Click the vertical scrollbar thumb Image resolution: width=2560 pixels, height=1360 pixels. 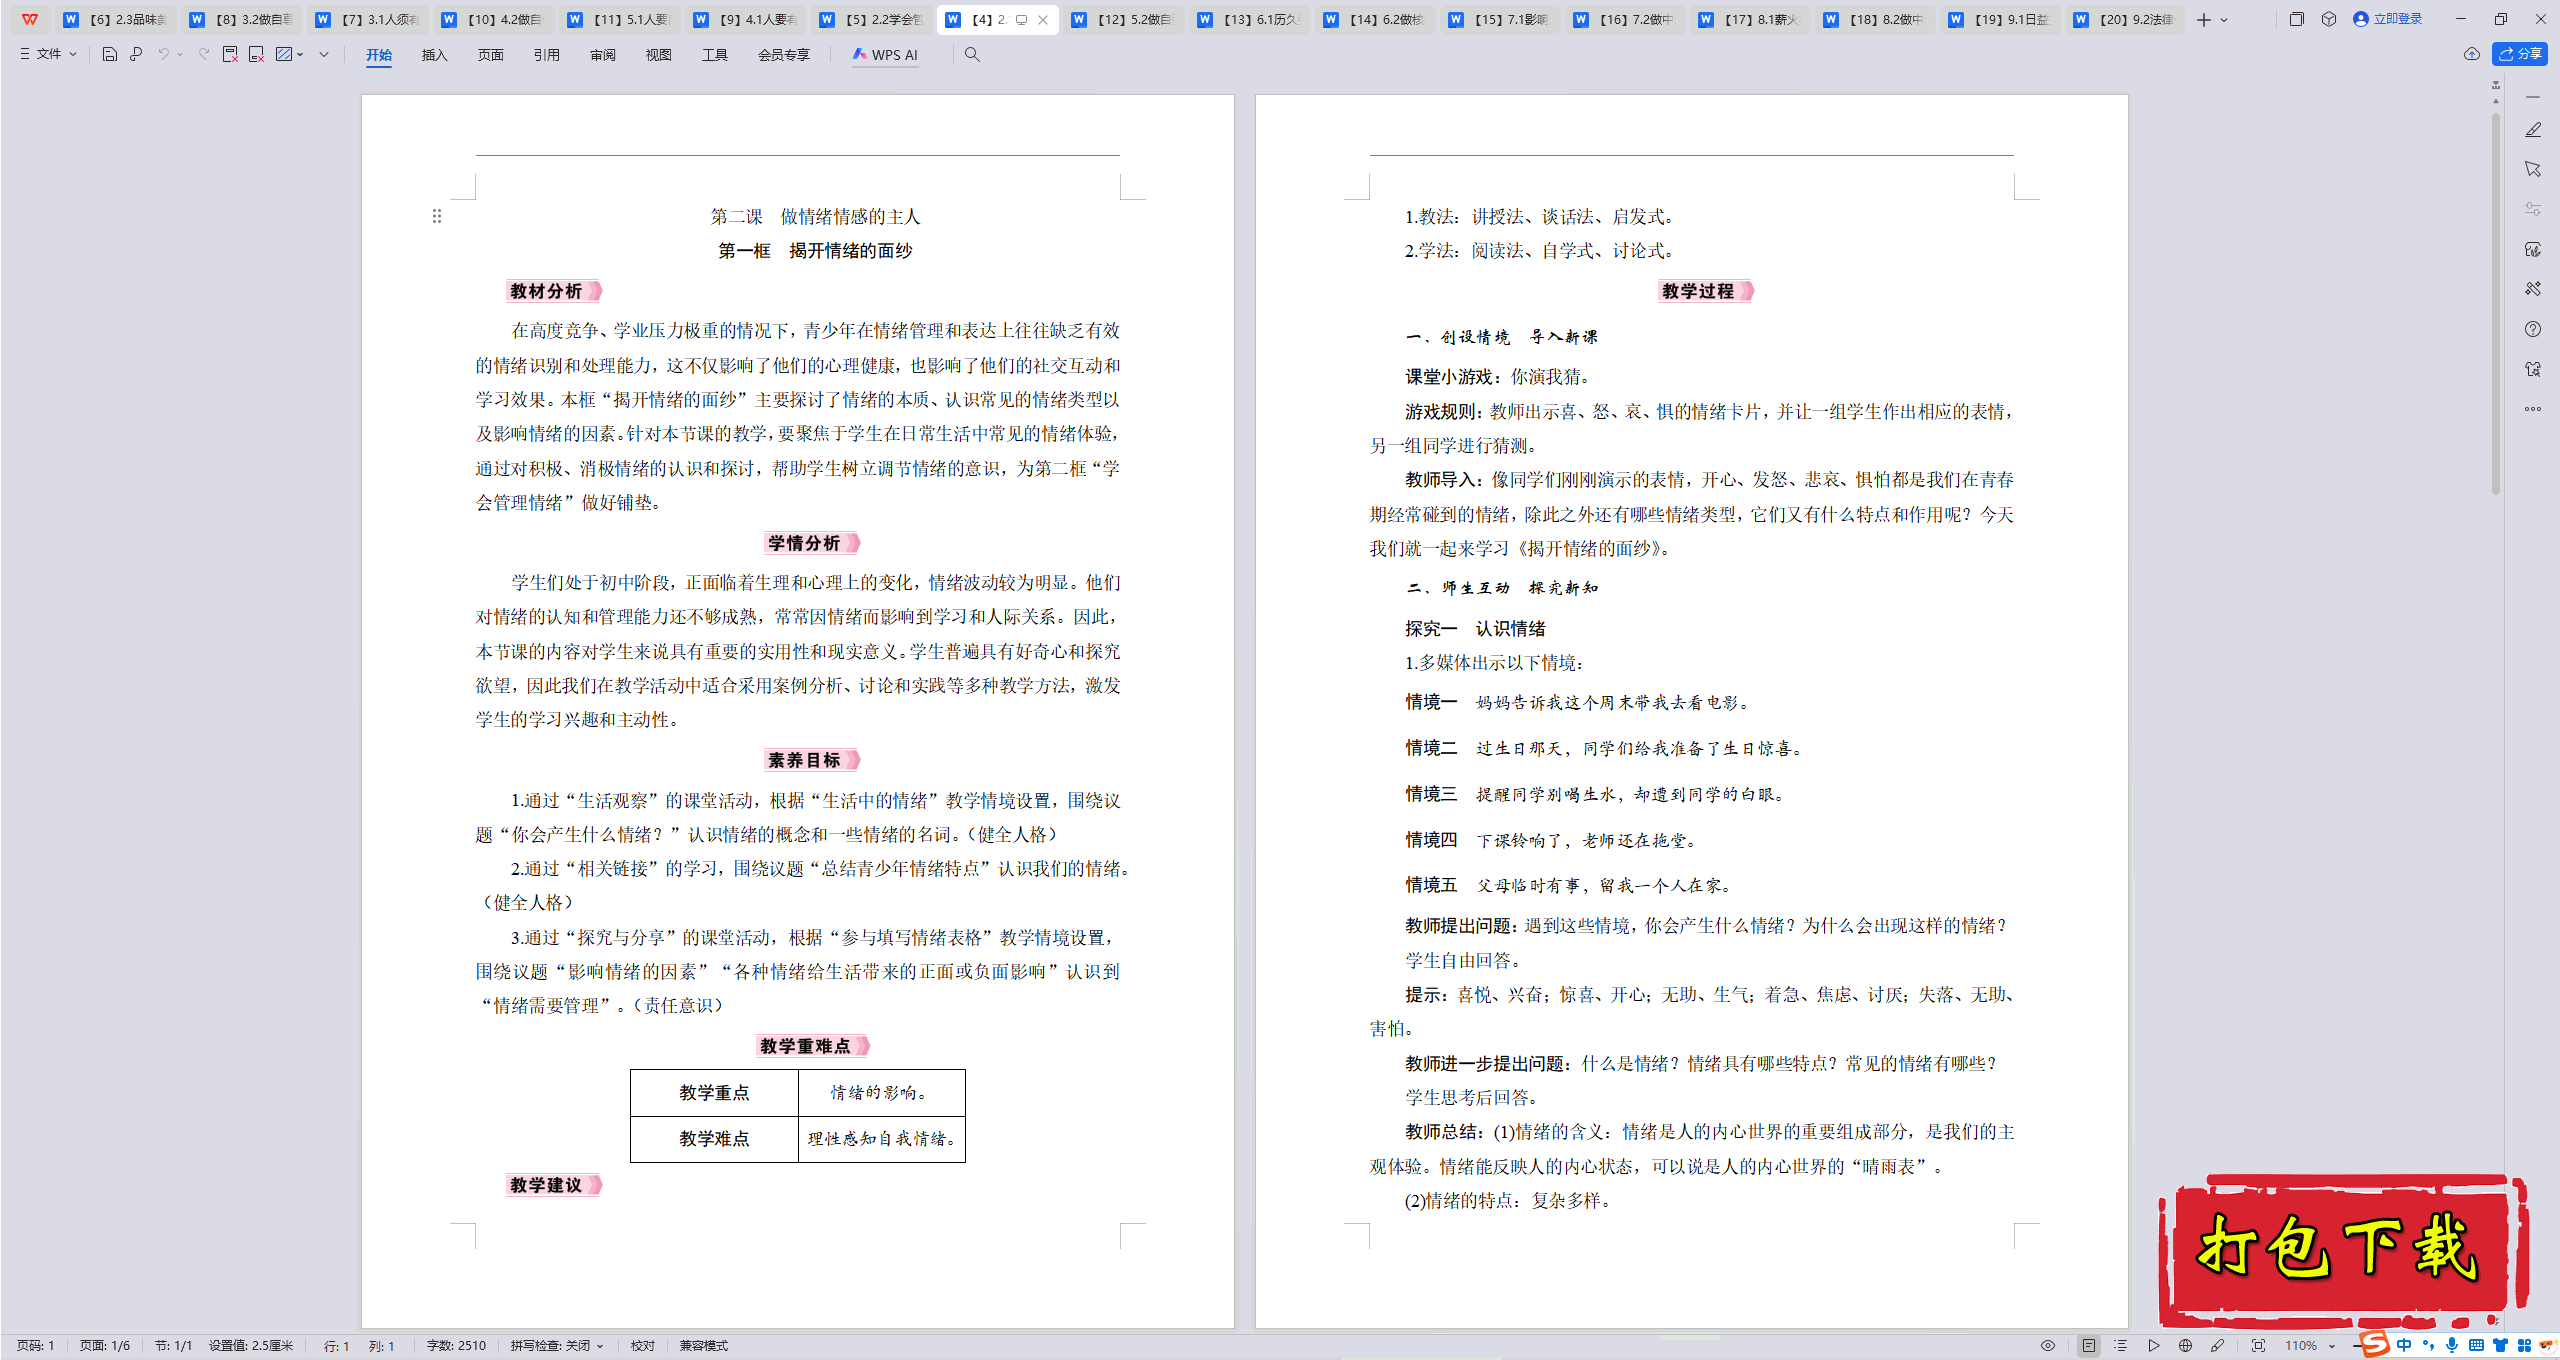pyautogui.click(x=2496, y=303)
